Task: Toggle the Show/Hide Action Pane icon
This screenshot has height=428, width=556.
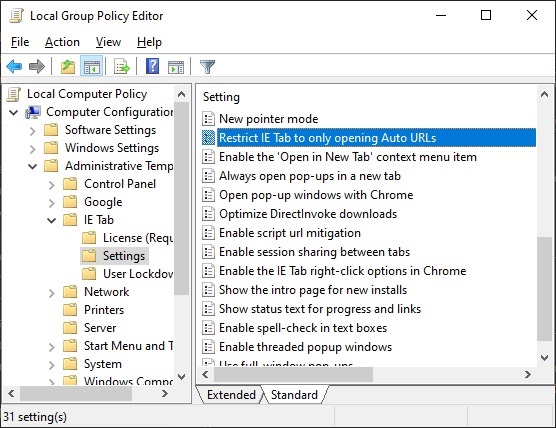Action: 176,66
